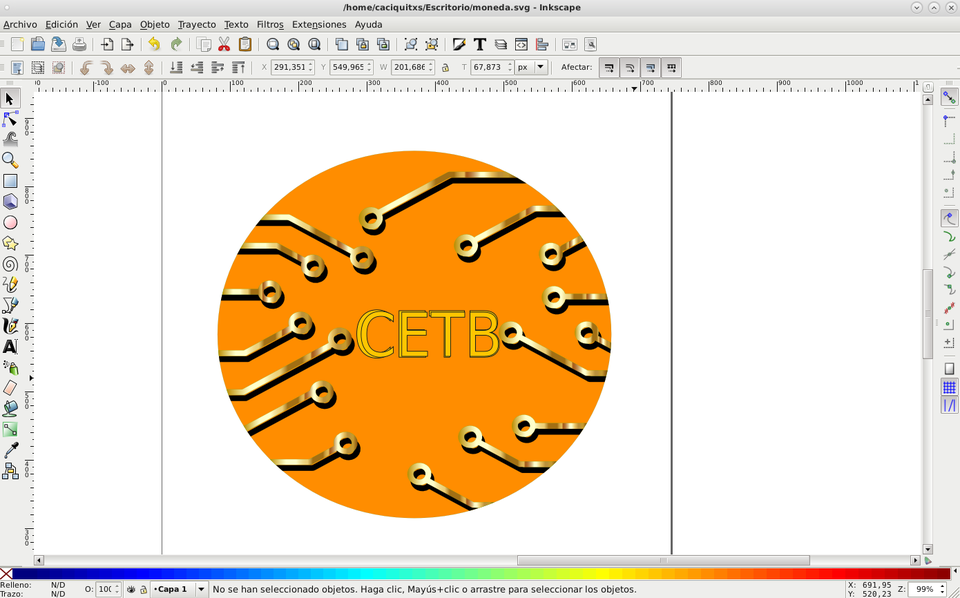Select the Ellipse circle tool
The height and width of the screenshot is (598, 960).
(10, 222)
